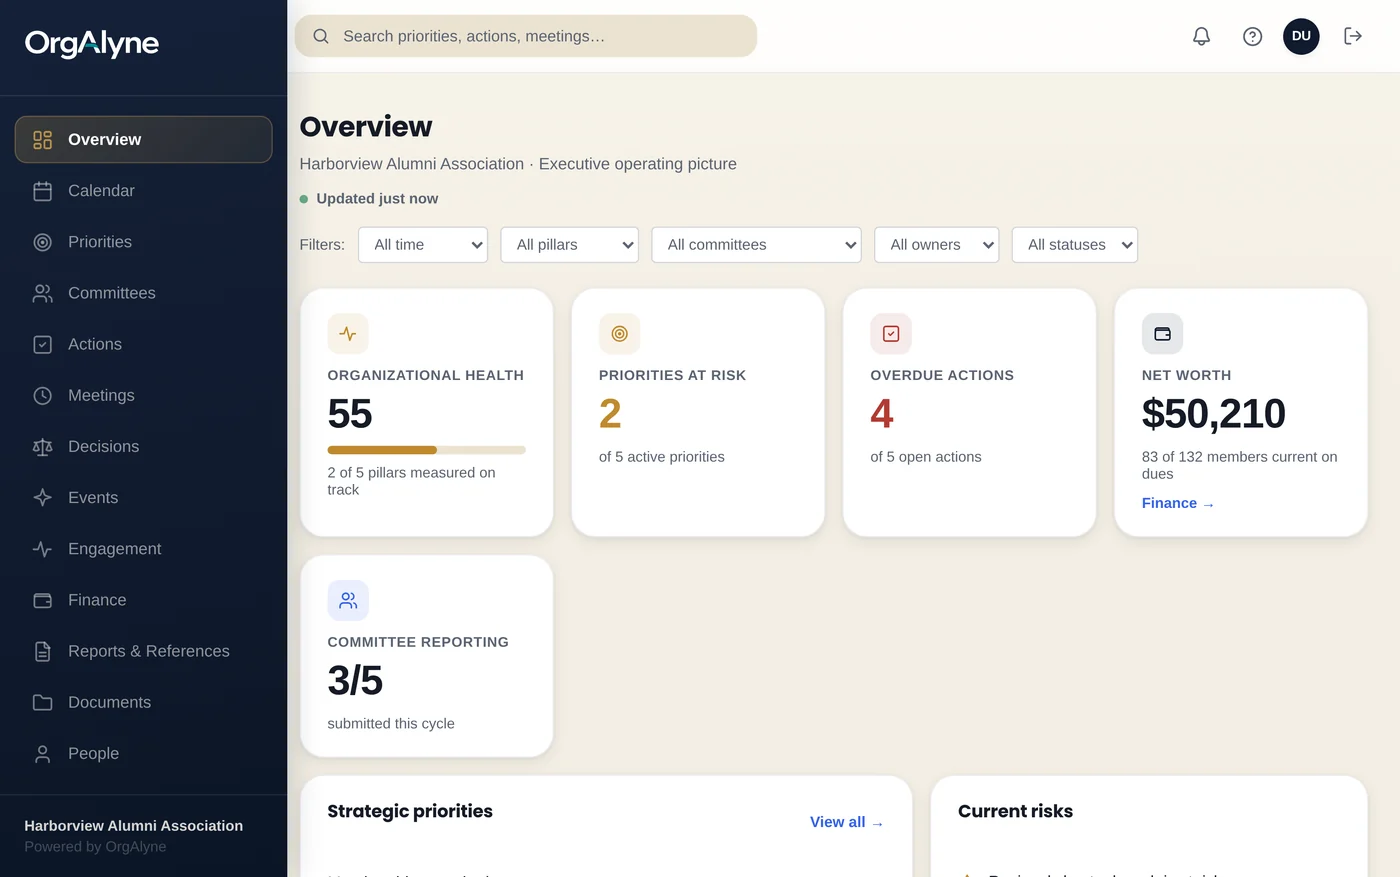Open Engagement in the sidebar

[x=143, y=549]
